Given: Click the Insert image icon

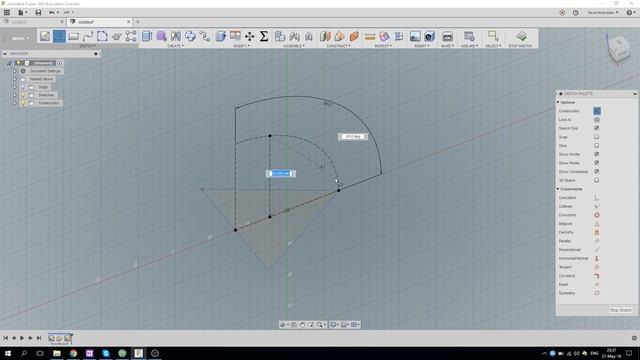Looking at the screenshot, I should coord(415,36).
